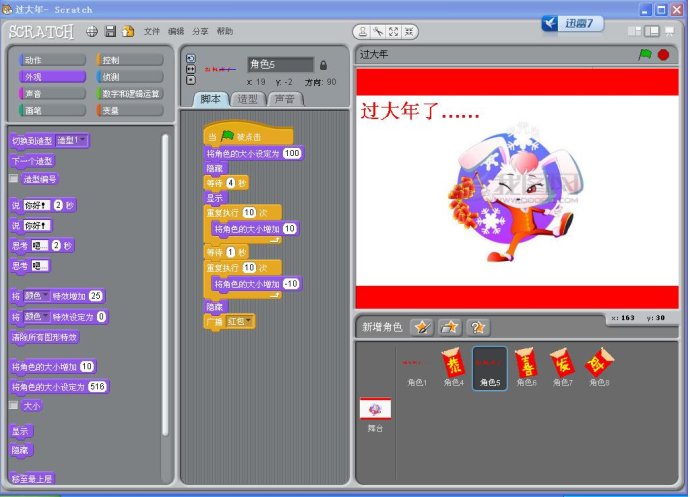
Task: Click the 清除所有图形特效 block
Action: pos(44,337)
